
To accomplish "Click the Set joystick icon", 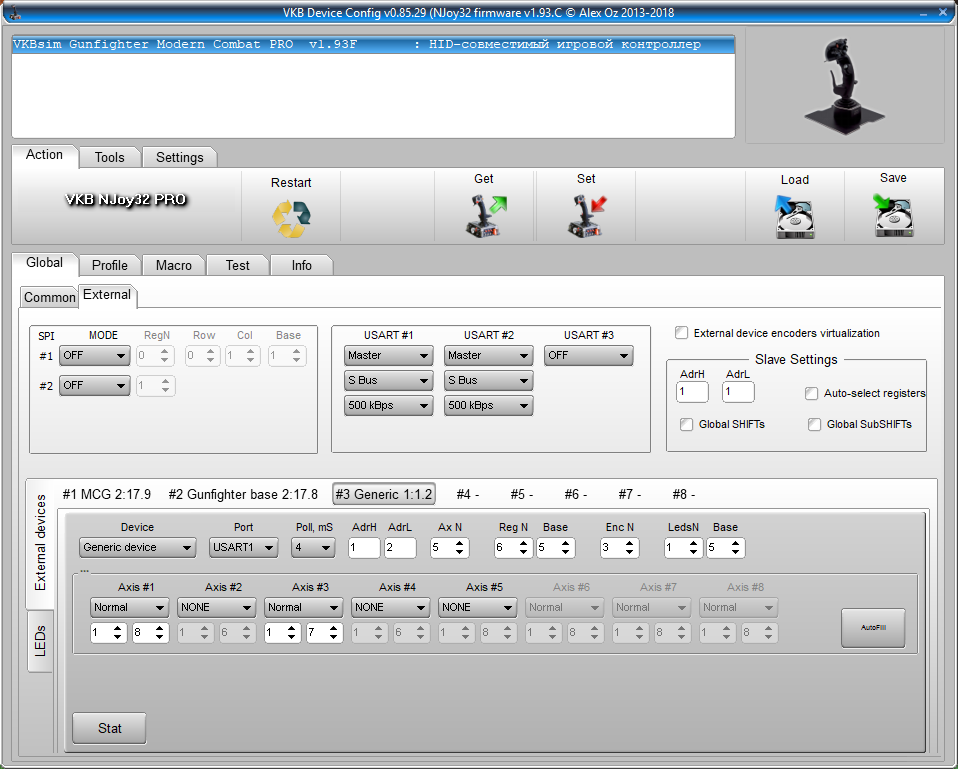I will [x=587, y=216].
